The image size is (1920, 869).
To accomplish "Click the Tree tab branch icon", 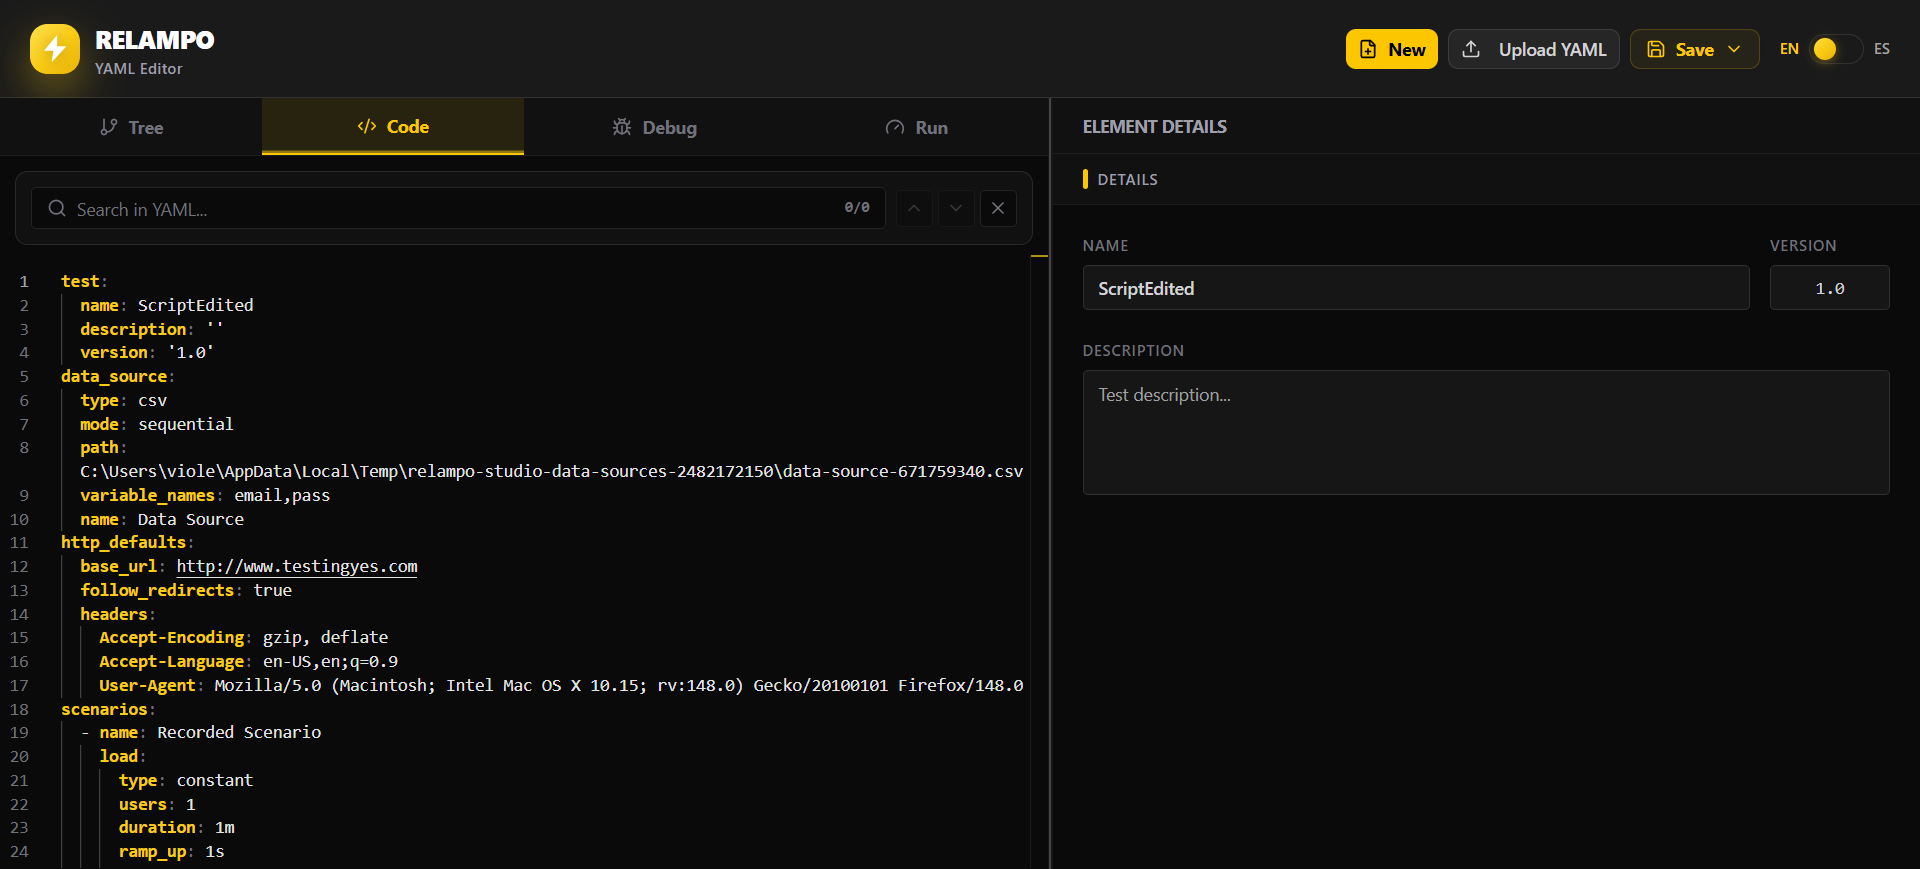I will (109, 127).
